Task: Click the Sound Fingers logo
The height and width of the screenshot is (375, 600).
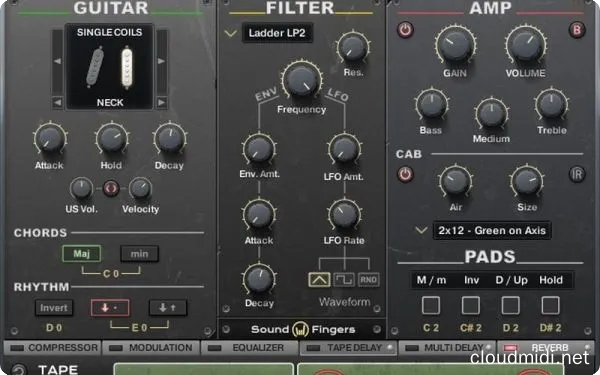Action: point(303,329)
